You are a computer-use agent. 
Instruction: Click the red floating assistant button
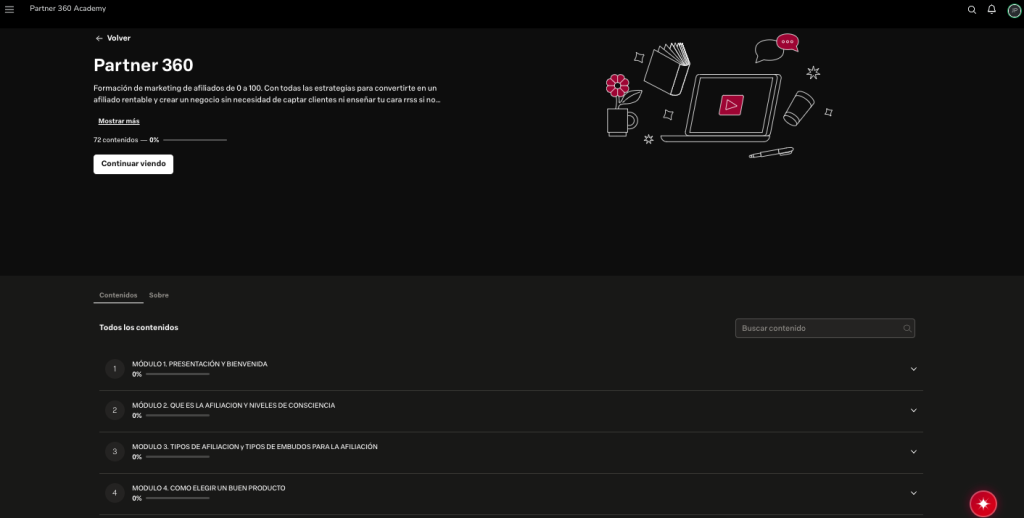click(x=983, y=504)
